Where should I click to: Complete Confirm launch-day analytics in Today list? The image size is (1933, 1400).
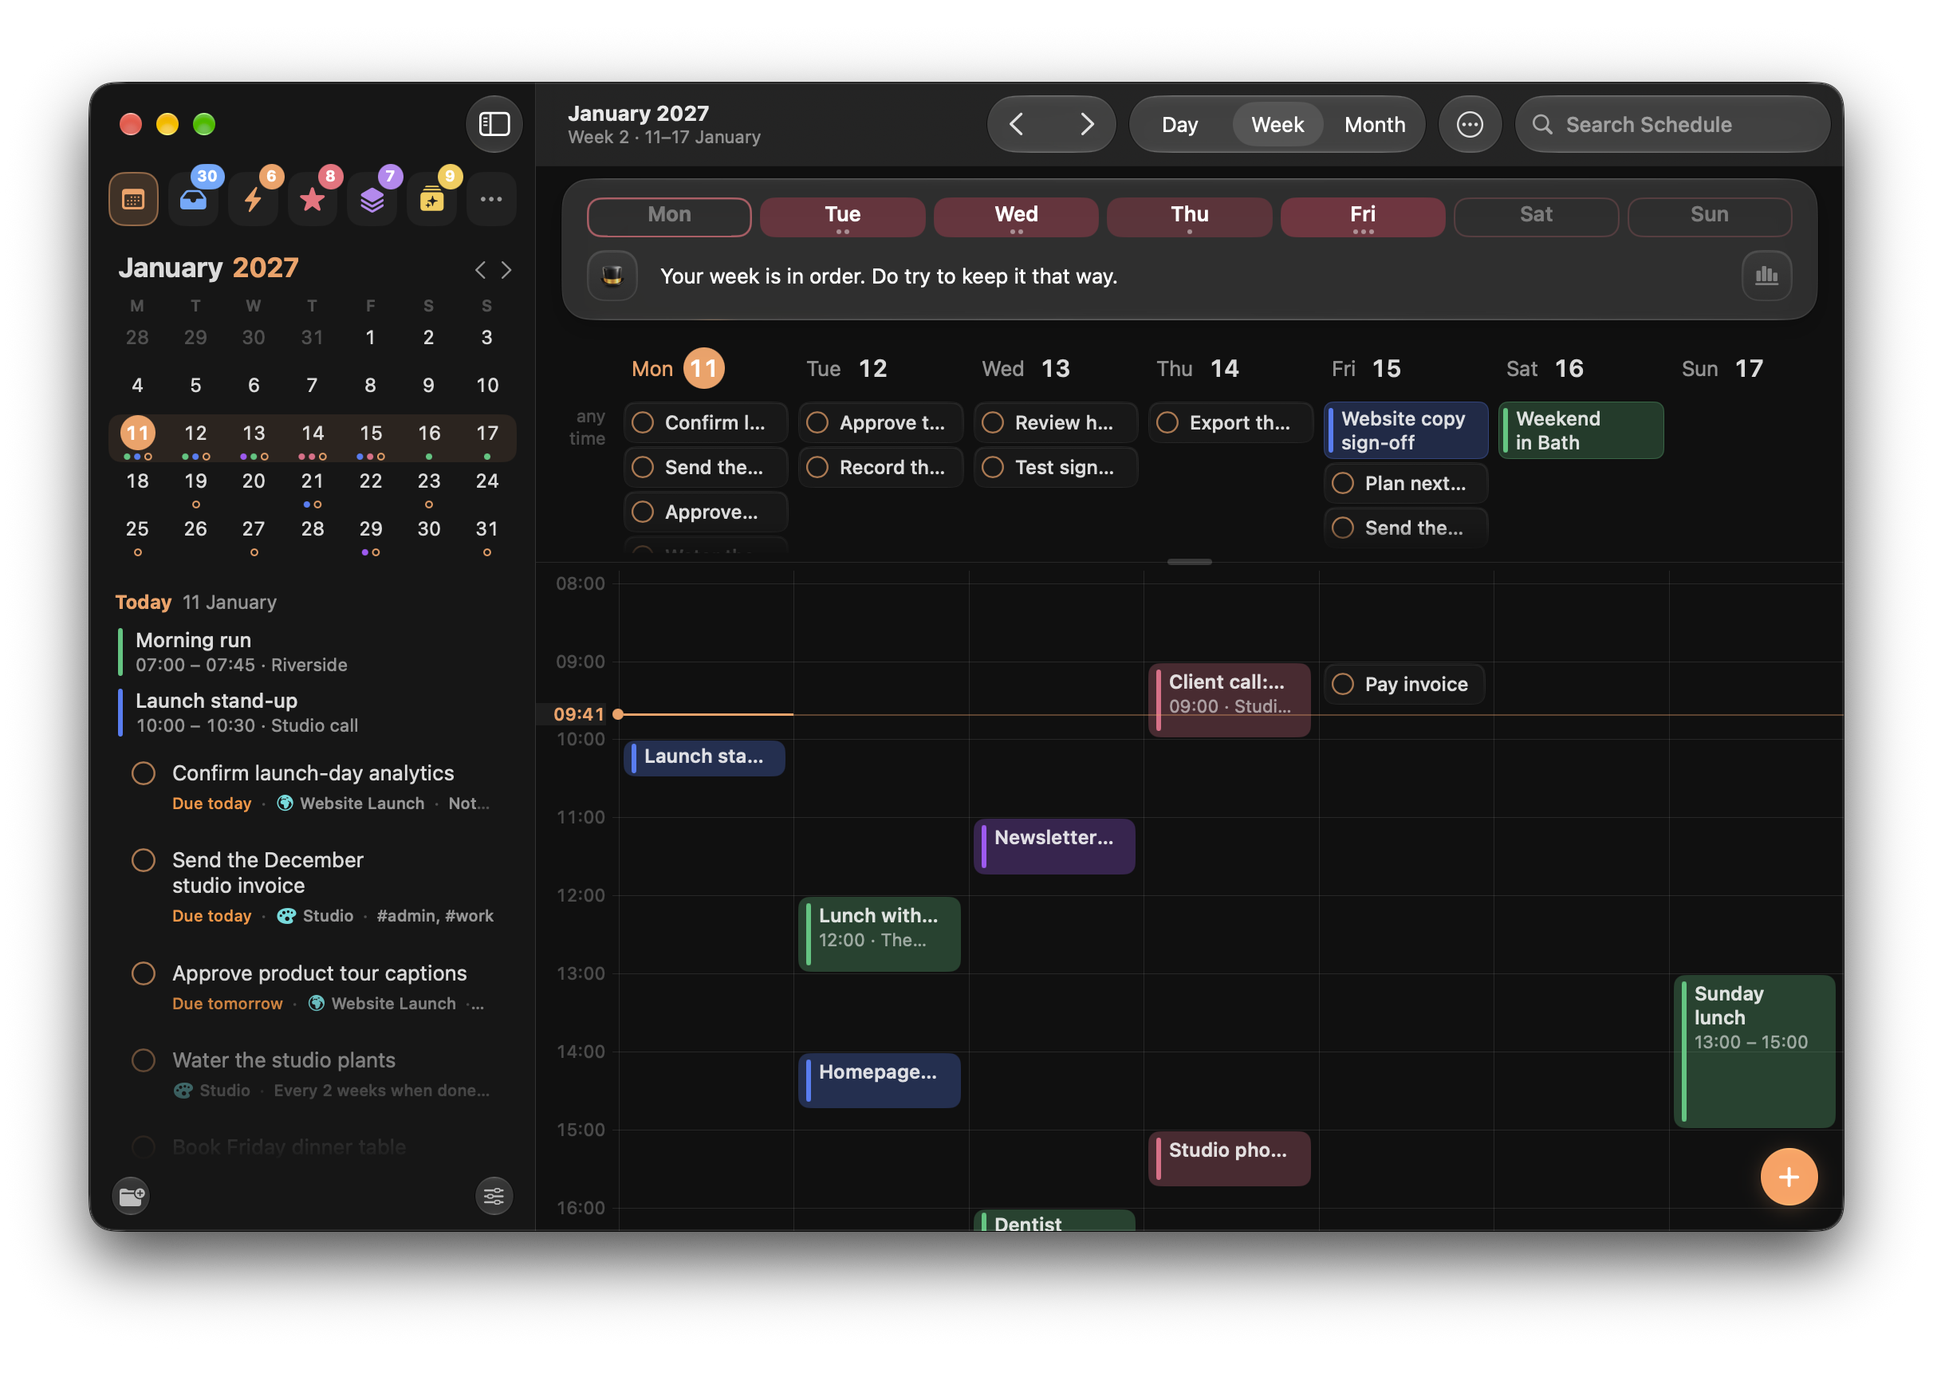[144, 773]
